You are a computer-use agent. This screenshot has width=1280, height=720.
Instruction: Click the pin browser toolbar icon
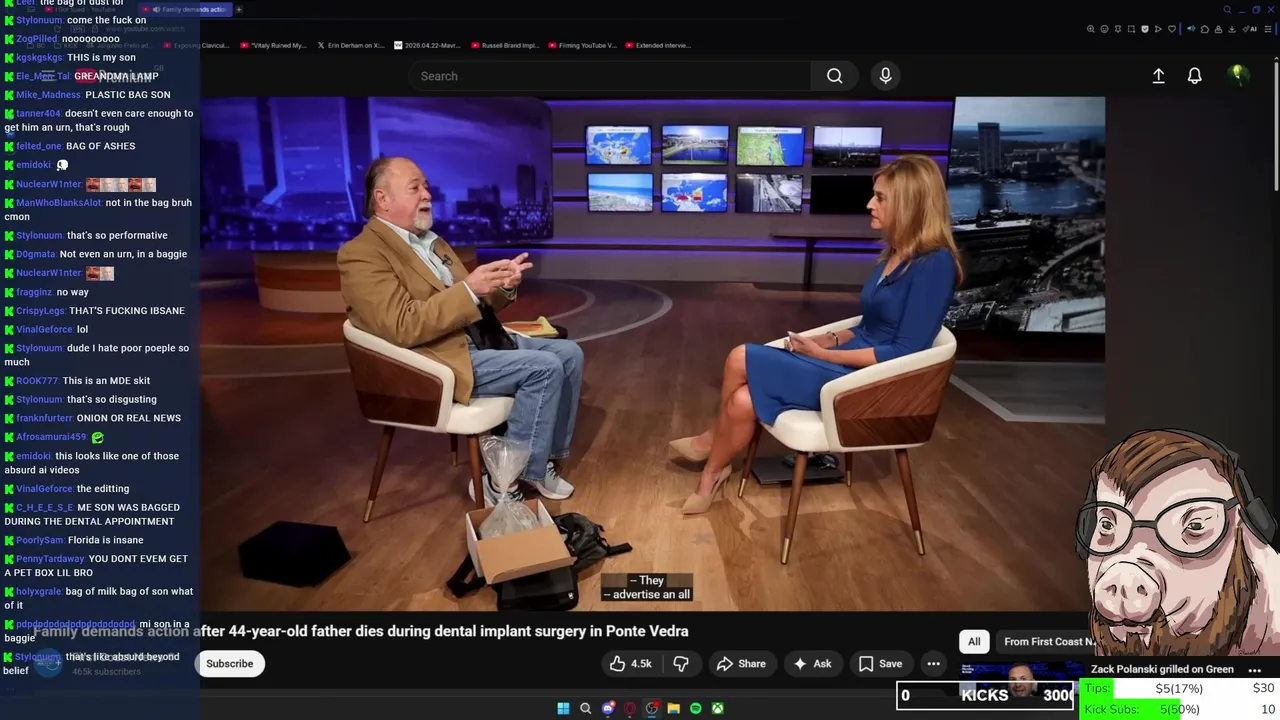tap(1118, 29)
